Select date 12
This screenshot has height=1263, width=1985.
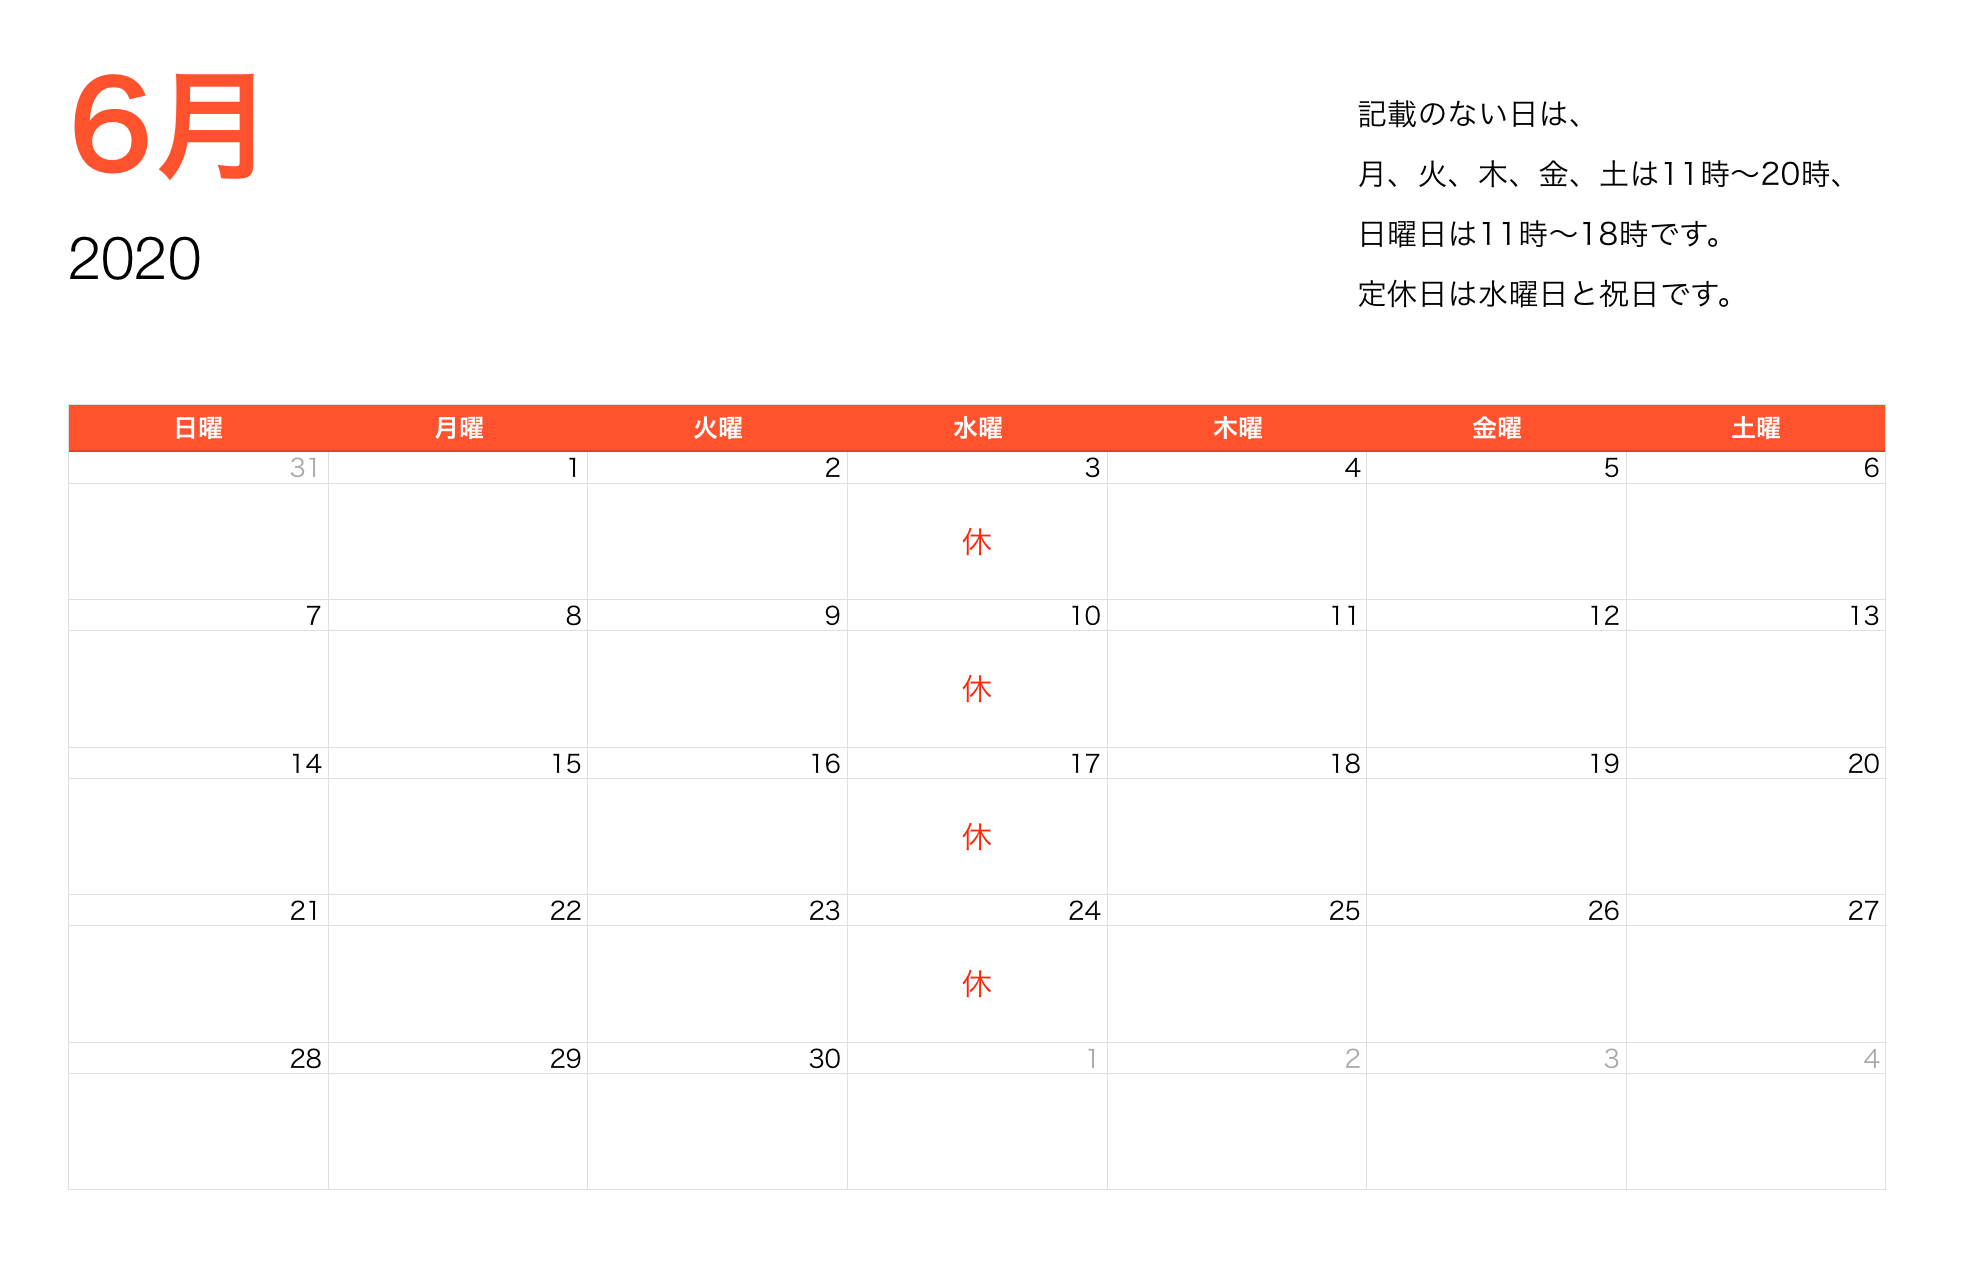coord(1604,616)
